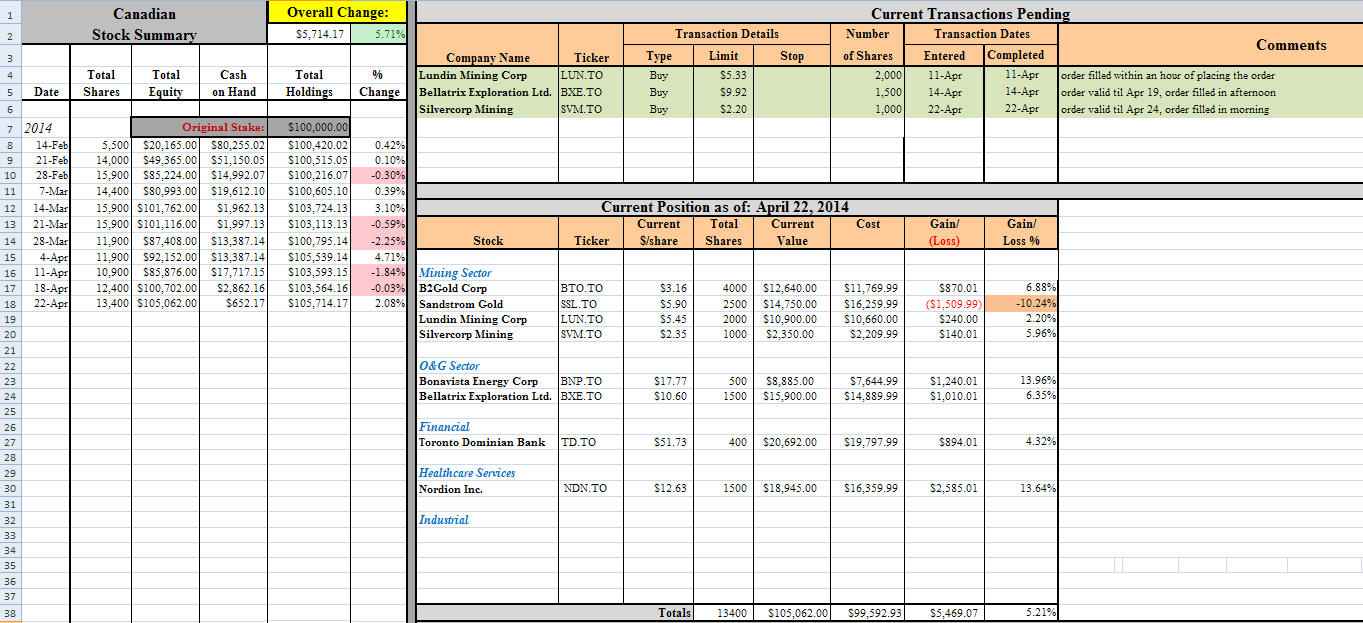Select the 4.71% change cell
The height and width of the screenshot is (623, 1363).
tap(379, 257)
